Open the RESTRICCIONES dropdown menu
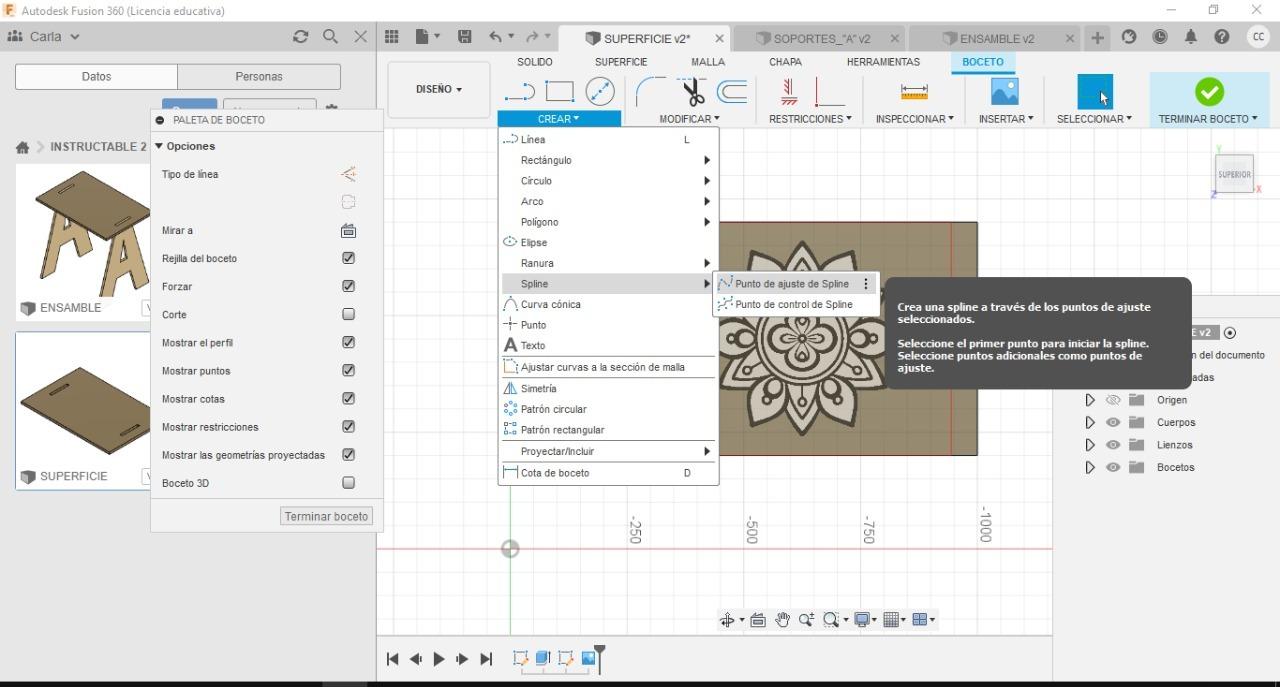 (x=810, y=119)
